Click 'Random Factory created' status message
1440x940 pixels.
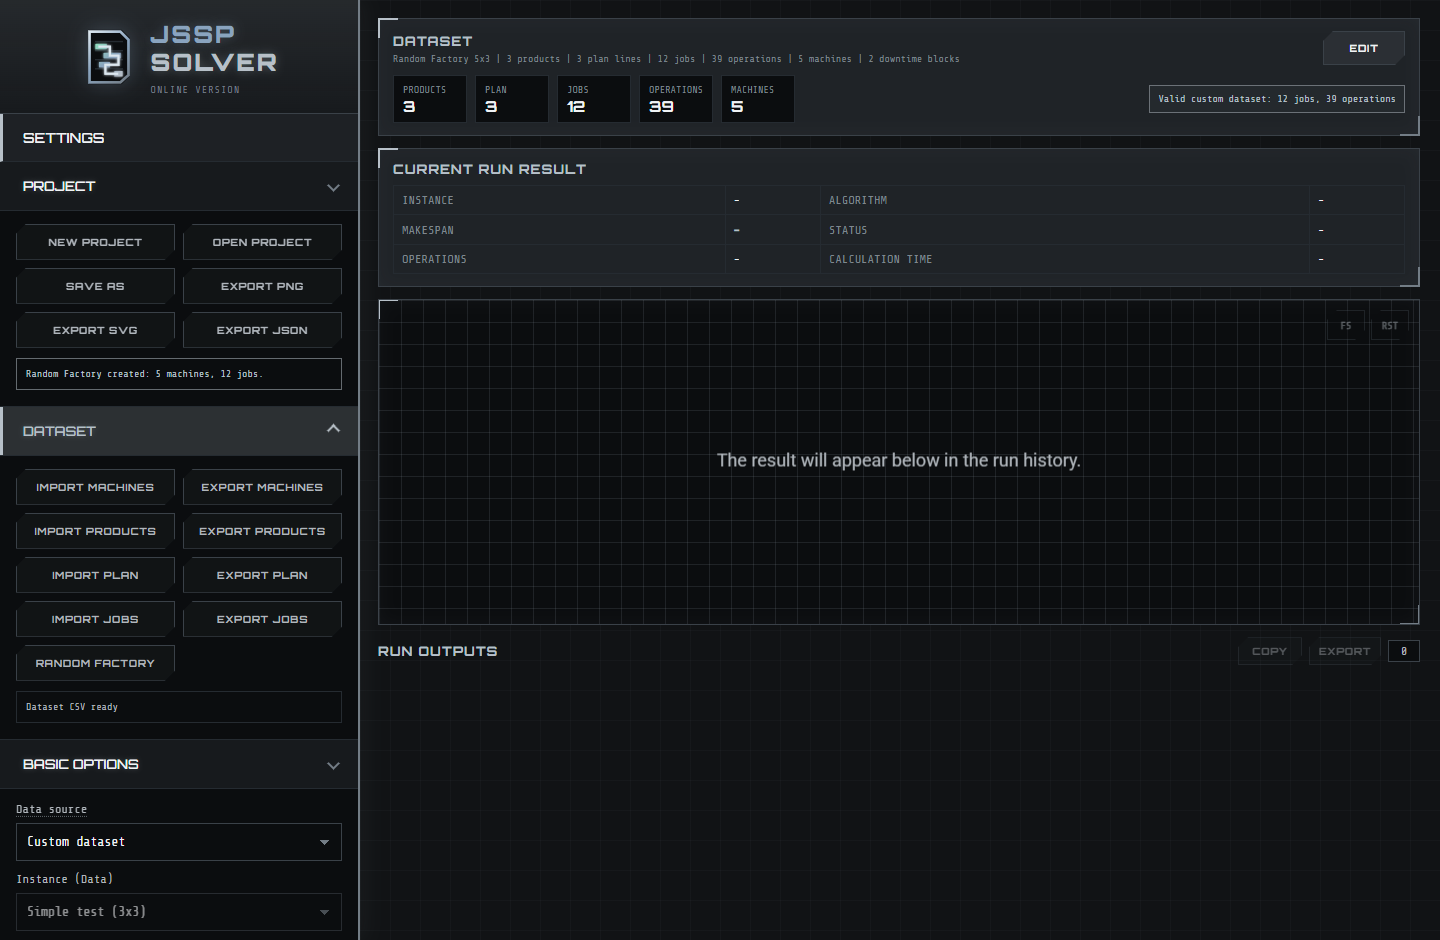point(179,374)
